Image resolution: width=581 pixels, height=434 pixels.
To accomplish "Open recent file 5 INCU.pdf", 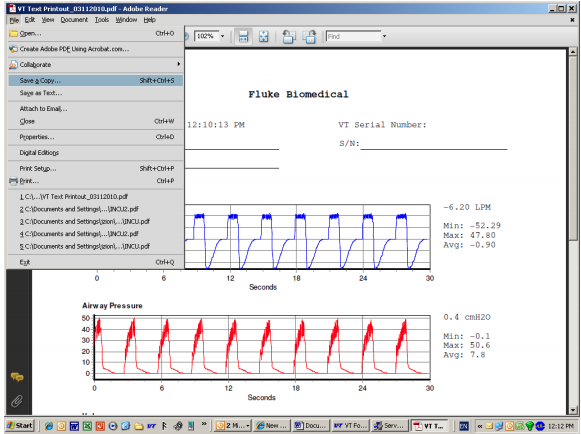I will pyautogui.click(x=96, y=246).
